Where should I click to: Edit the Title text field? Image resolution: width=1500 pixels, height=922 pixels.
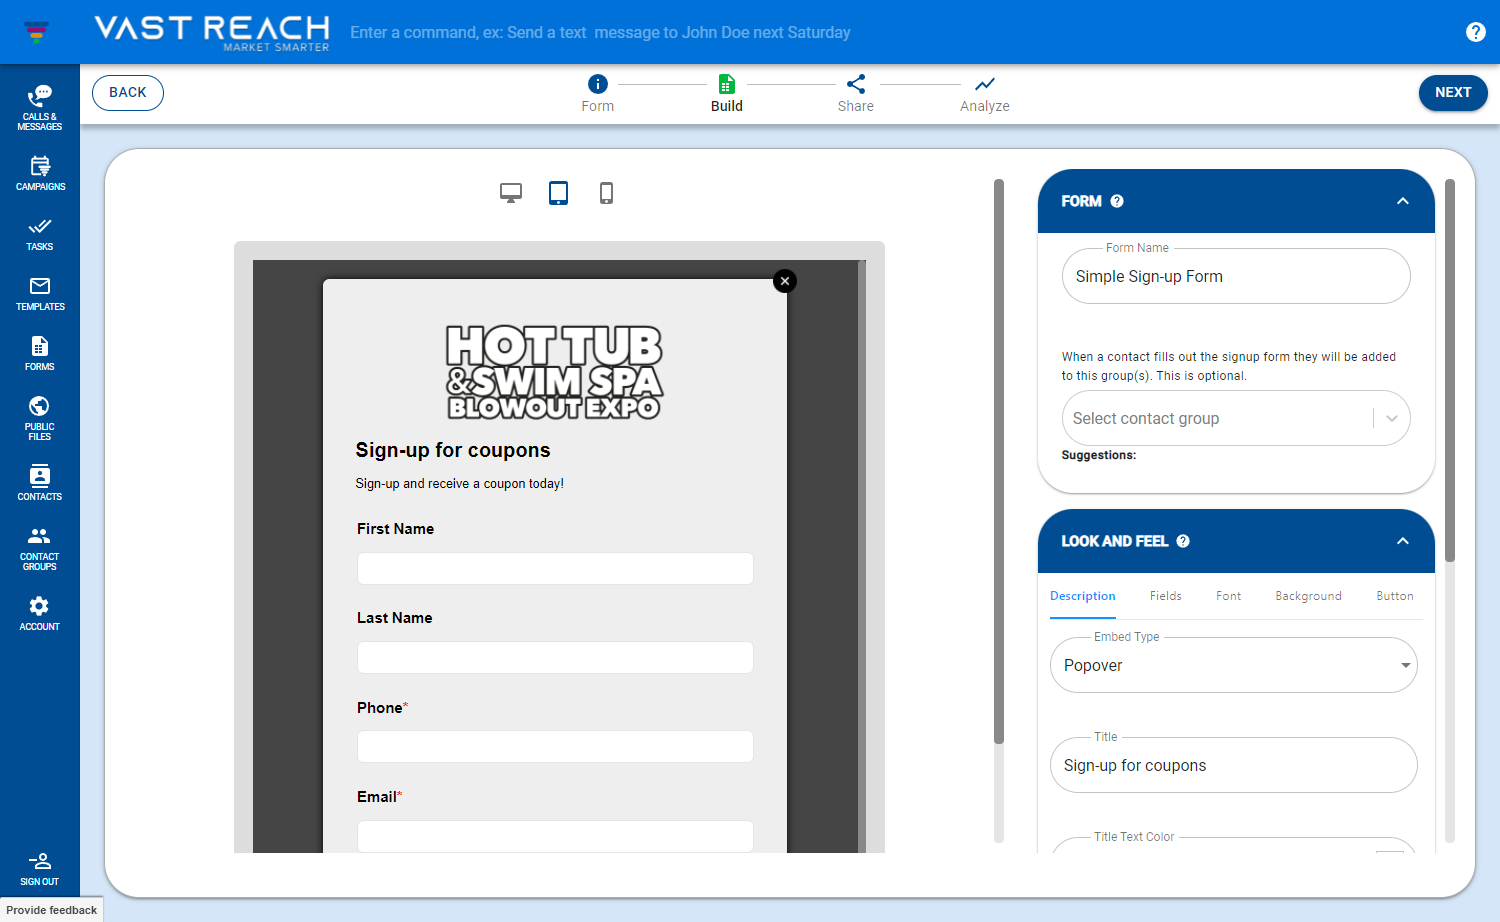tap(1234, 765)
